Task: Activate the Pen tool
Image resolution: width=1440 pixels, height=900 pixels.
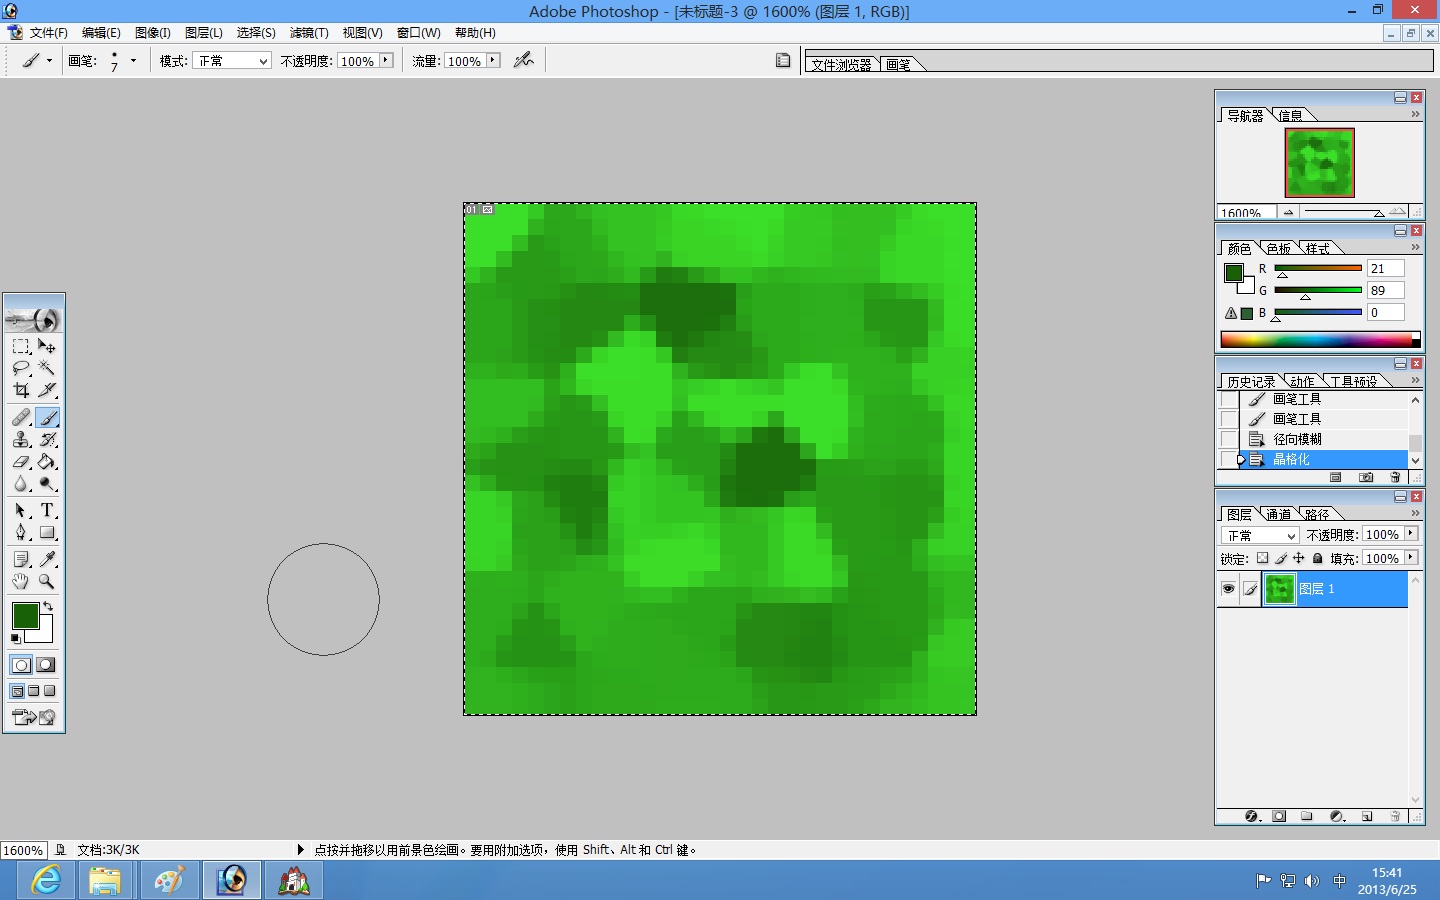Action: (21, 532)
